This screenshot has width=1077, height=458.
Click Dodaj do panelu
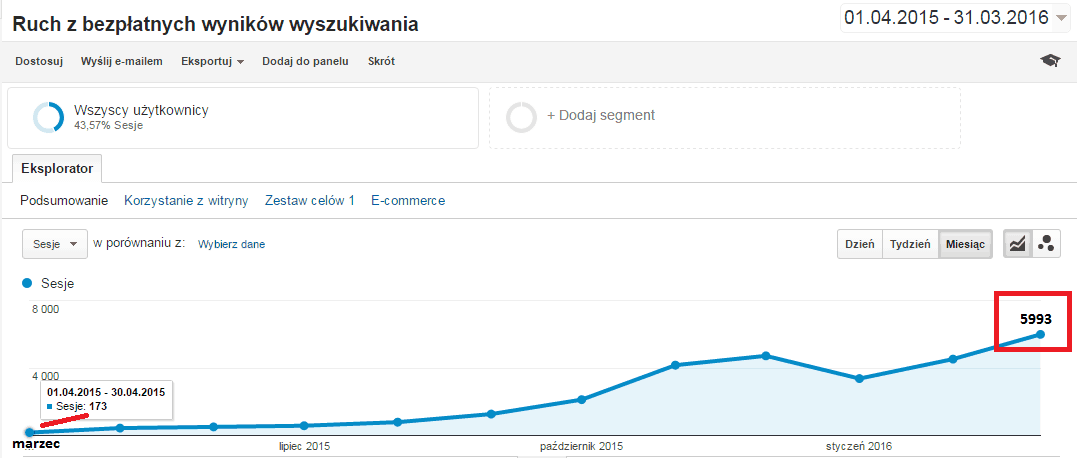[305, 61]
